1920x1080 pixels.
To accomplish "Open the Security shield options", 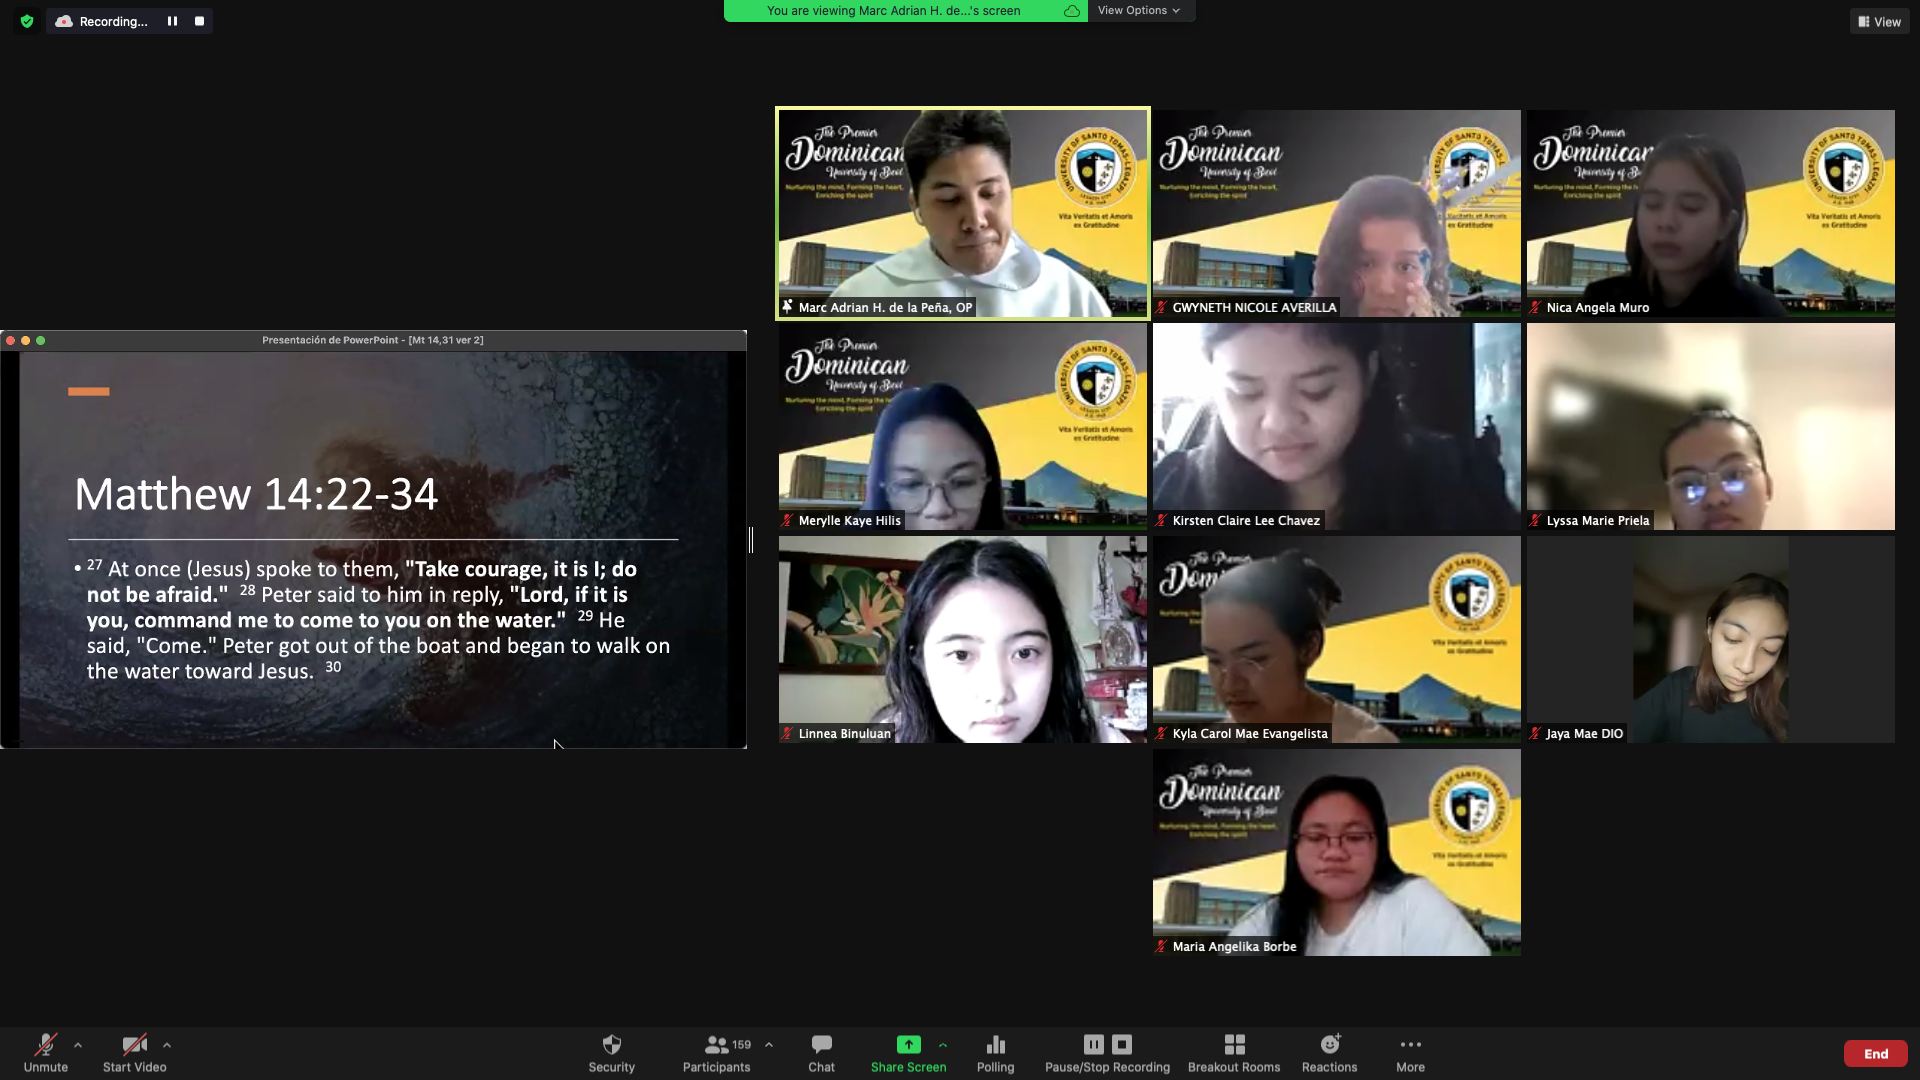I will [x=611, y=1052].
